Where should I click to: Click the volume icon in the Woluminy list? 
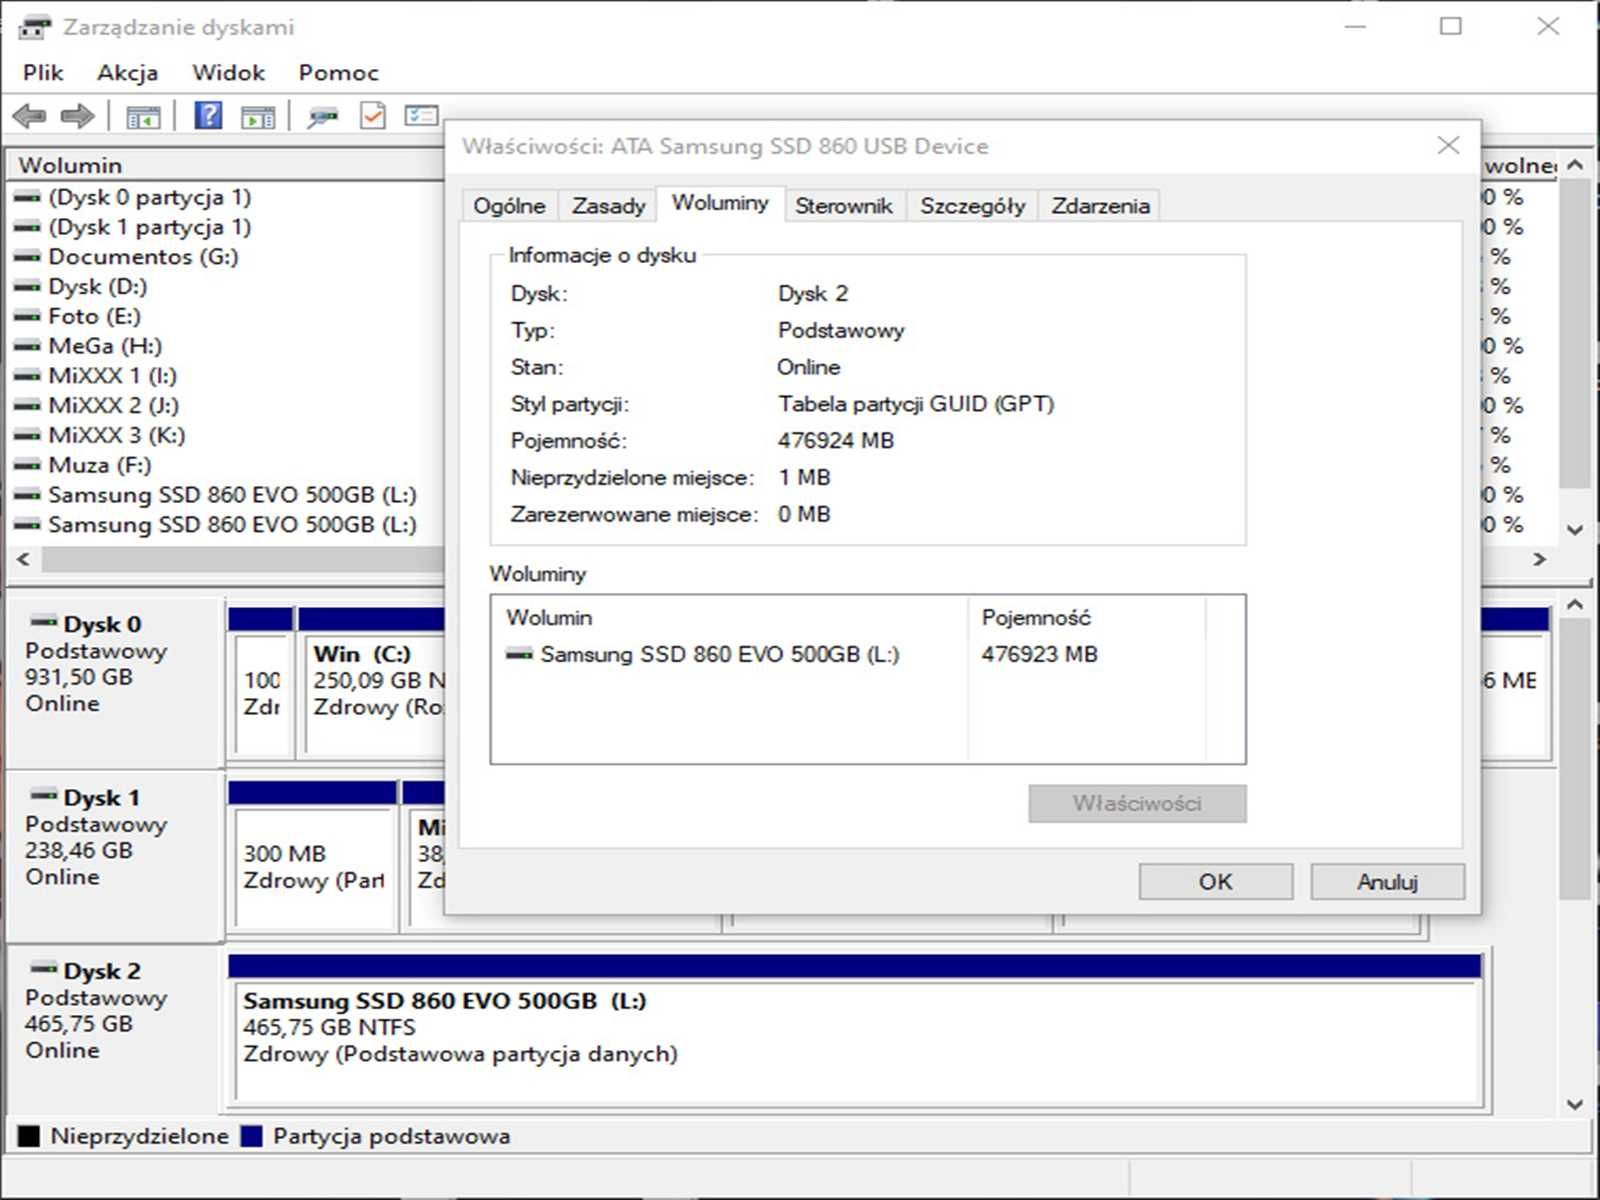tap(519, 654)
